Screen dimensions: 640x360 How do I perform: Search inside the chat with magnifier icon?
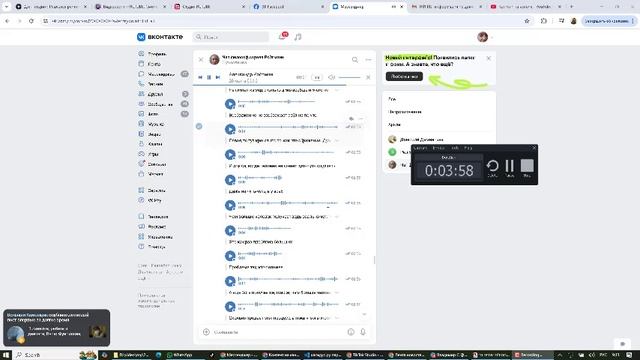[x=355, y=60]
